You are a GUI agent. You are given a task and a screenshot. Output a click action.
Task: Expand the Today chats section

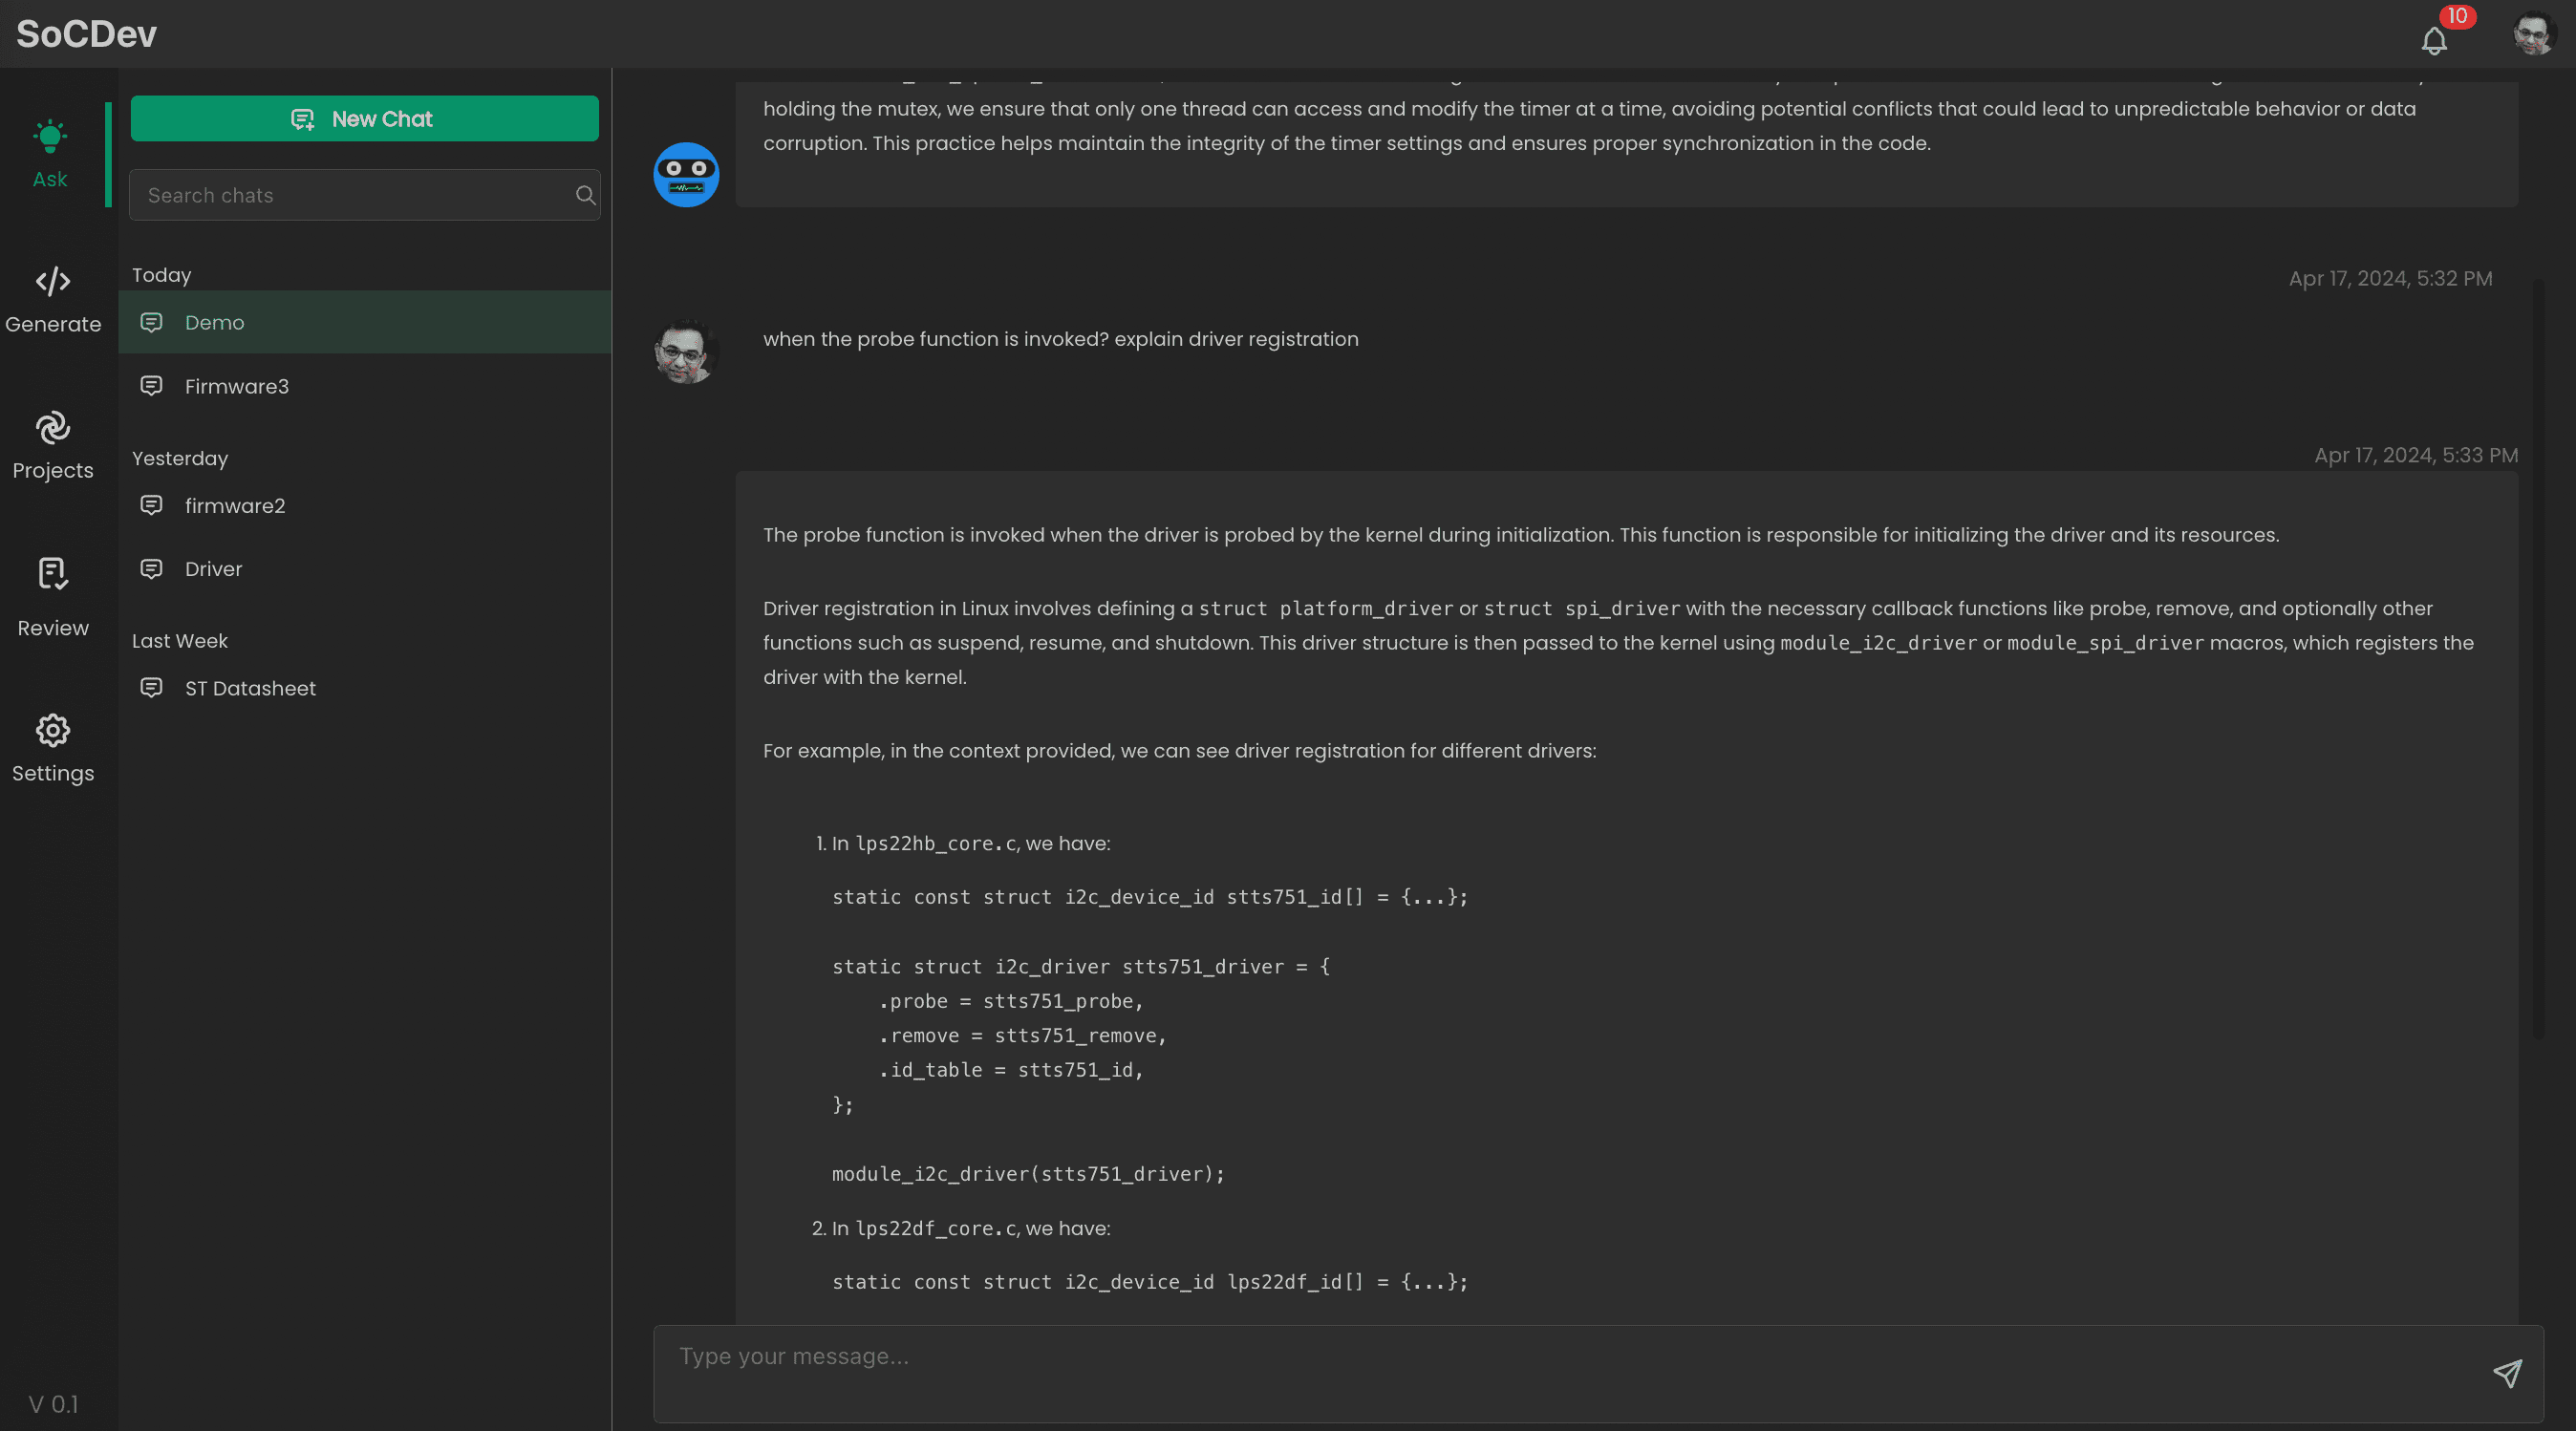tap(161, 273)
